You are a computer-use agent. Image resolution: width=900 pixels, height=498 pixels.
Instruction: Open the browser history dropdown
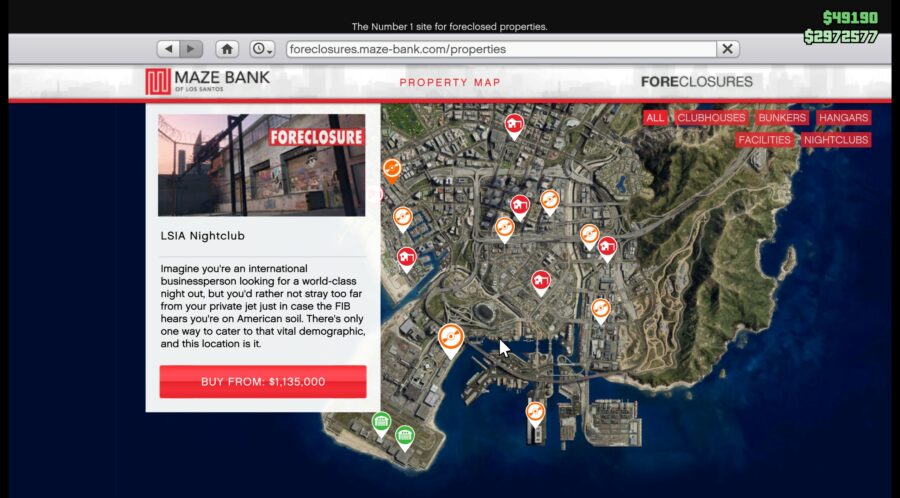[262, 49]
